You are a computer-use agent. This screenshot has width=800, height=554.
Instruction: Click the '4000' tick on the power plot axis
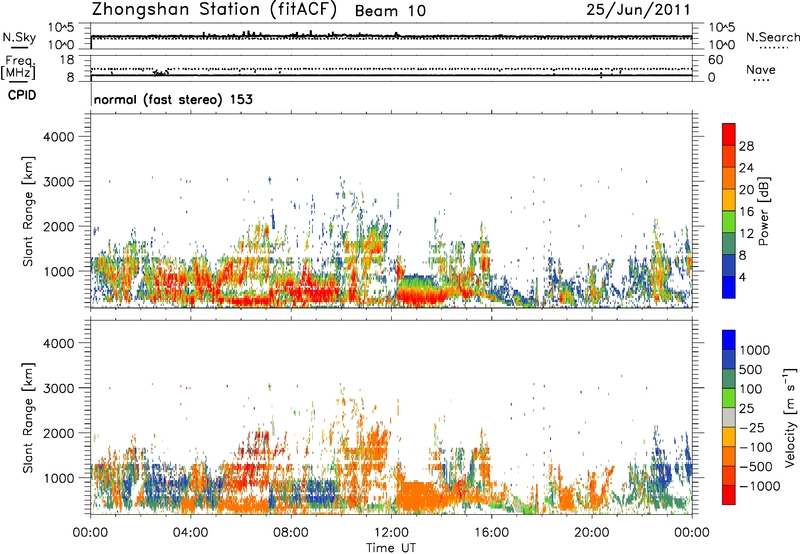point(58,137)
